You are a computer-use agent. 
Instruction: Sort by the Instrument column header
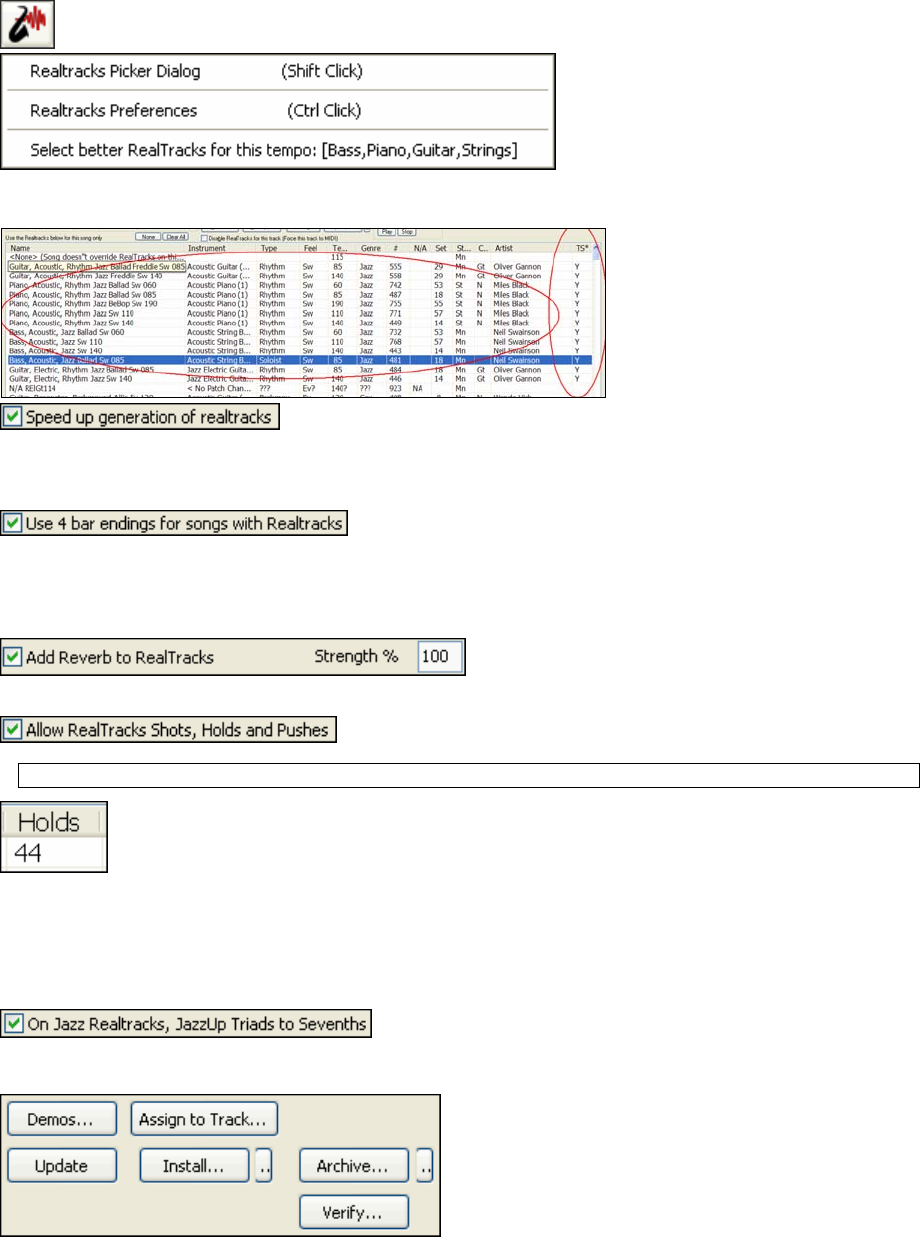coord(222,248)
